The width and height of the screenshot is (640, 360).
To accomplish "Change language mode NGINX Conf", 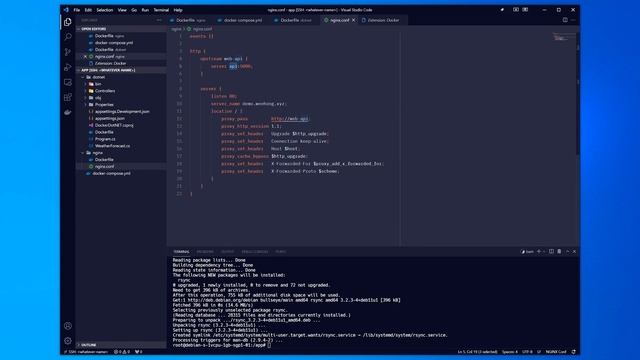I will 556,352.
